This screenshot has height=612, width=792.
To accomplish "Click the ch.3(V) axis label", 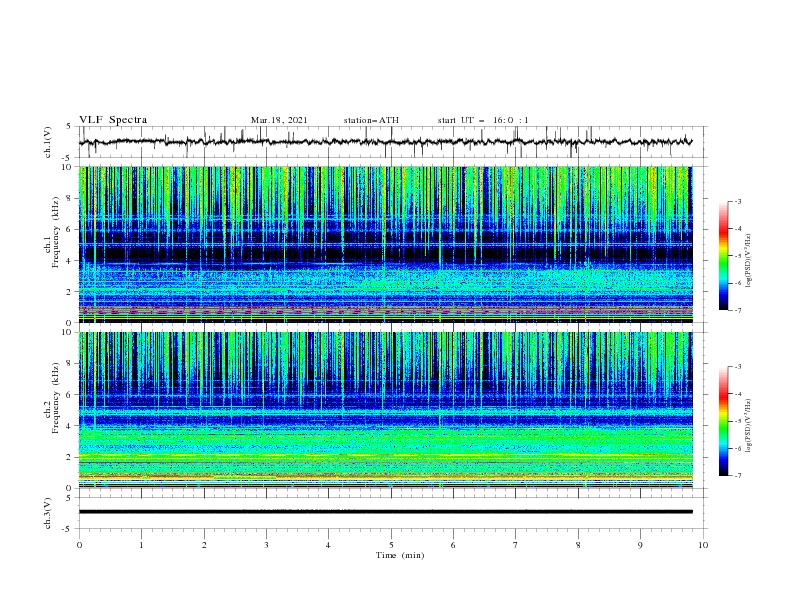I will tap(48, 513).
